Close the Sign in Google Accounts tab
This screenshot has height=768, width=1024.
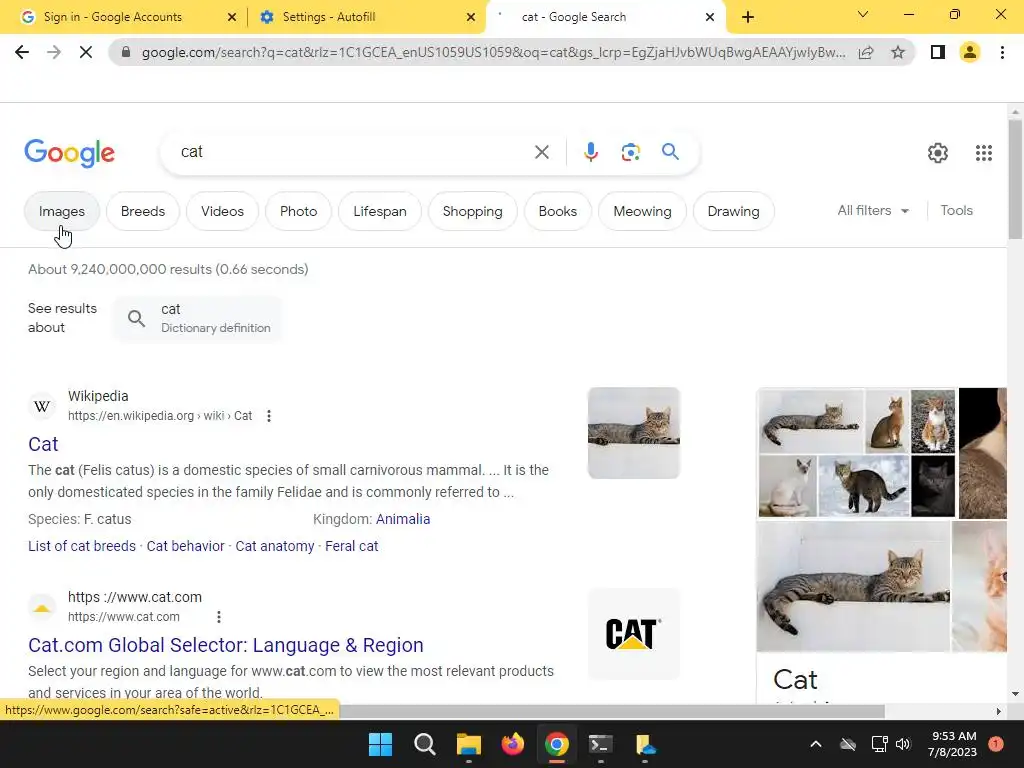[x=232, y=17]
